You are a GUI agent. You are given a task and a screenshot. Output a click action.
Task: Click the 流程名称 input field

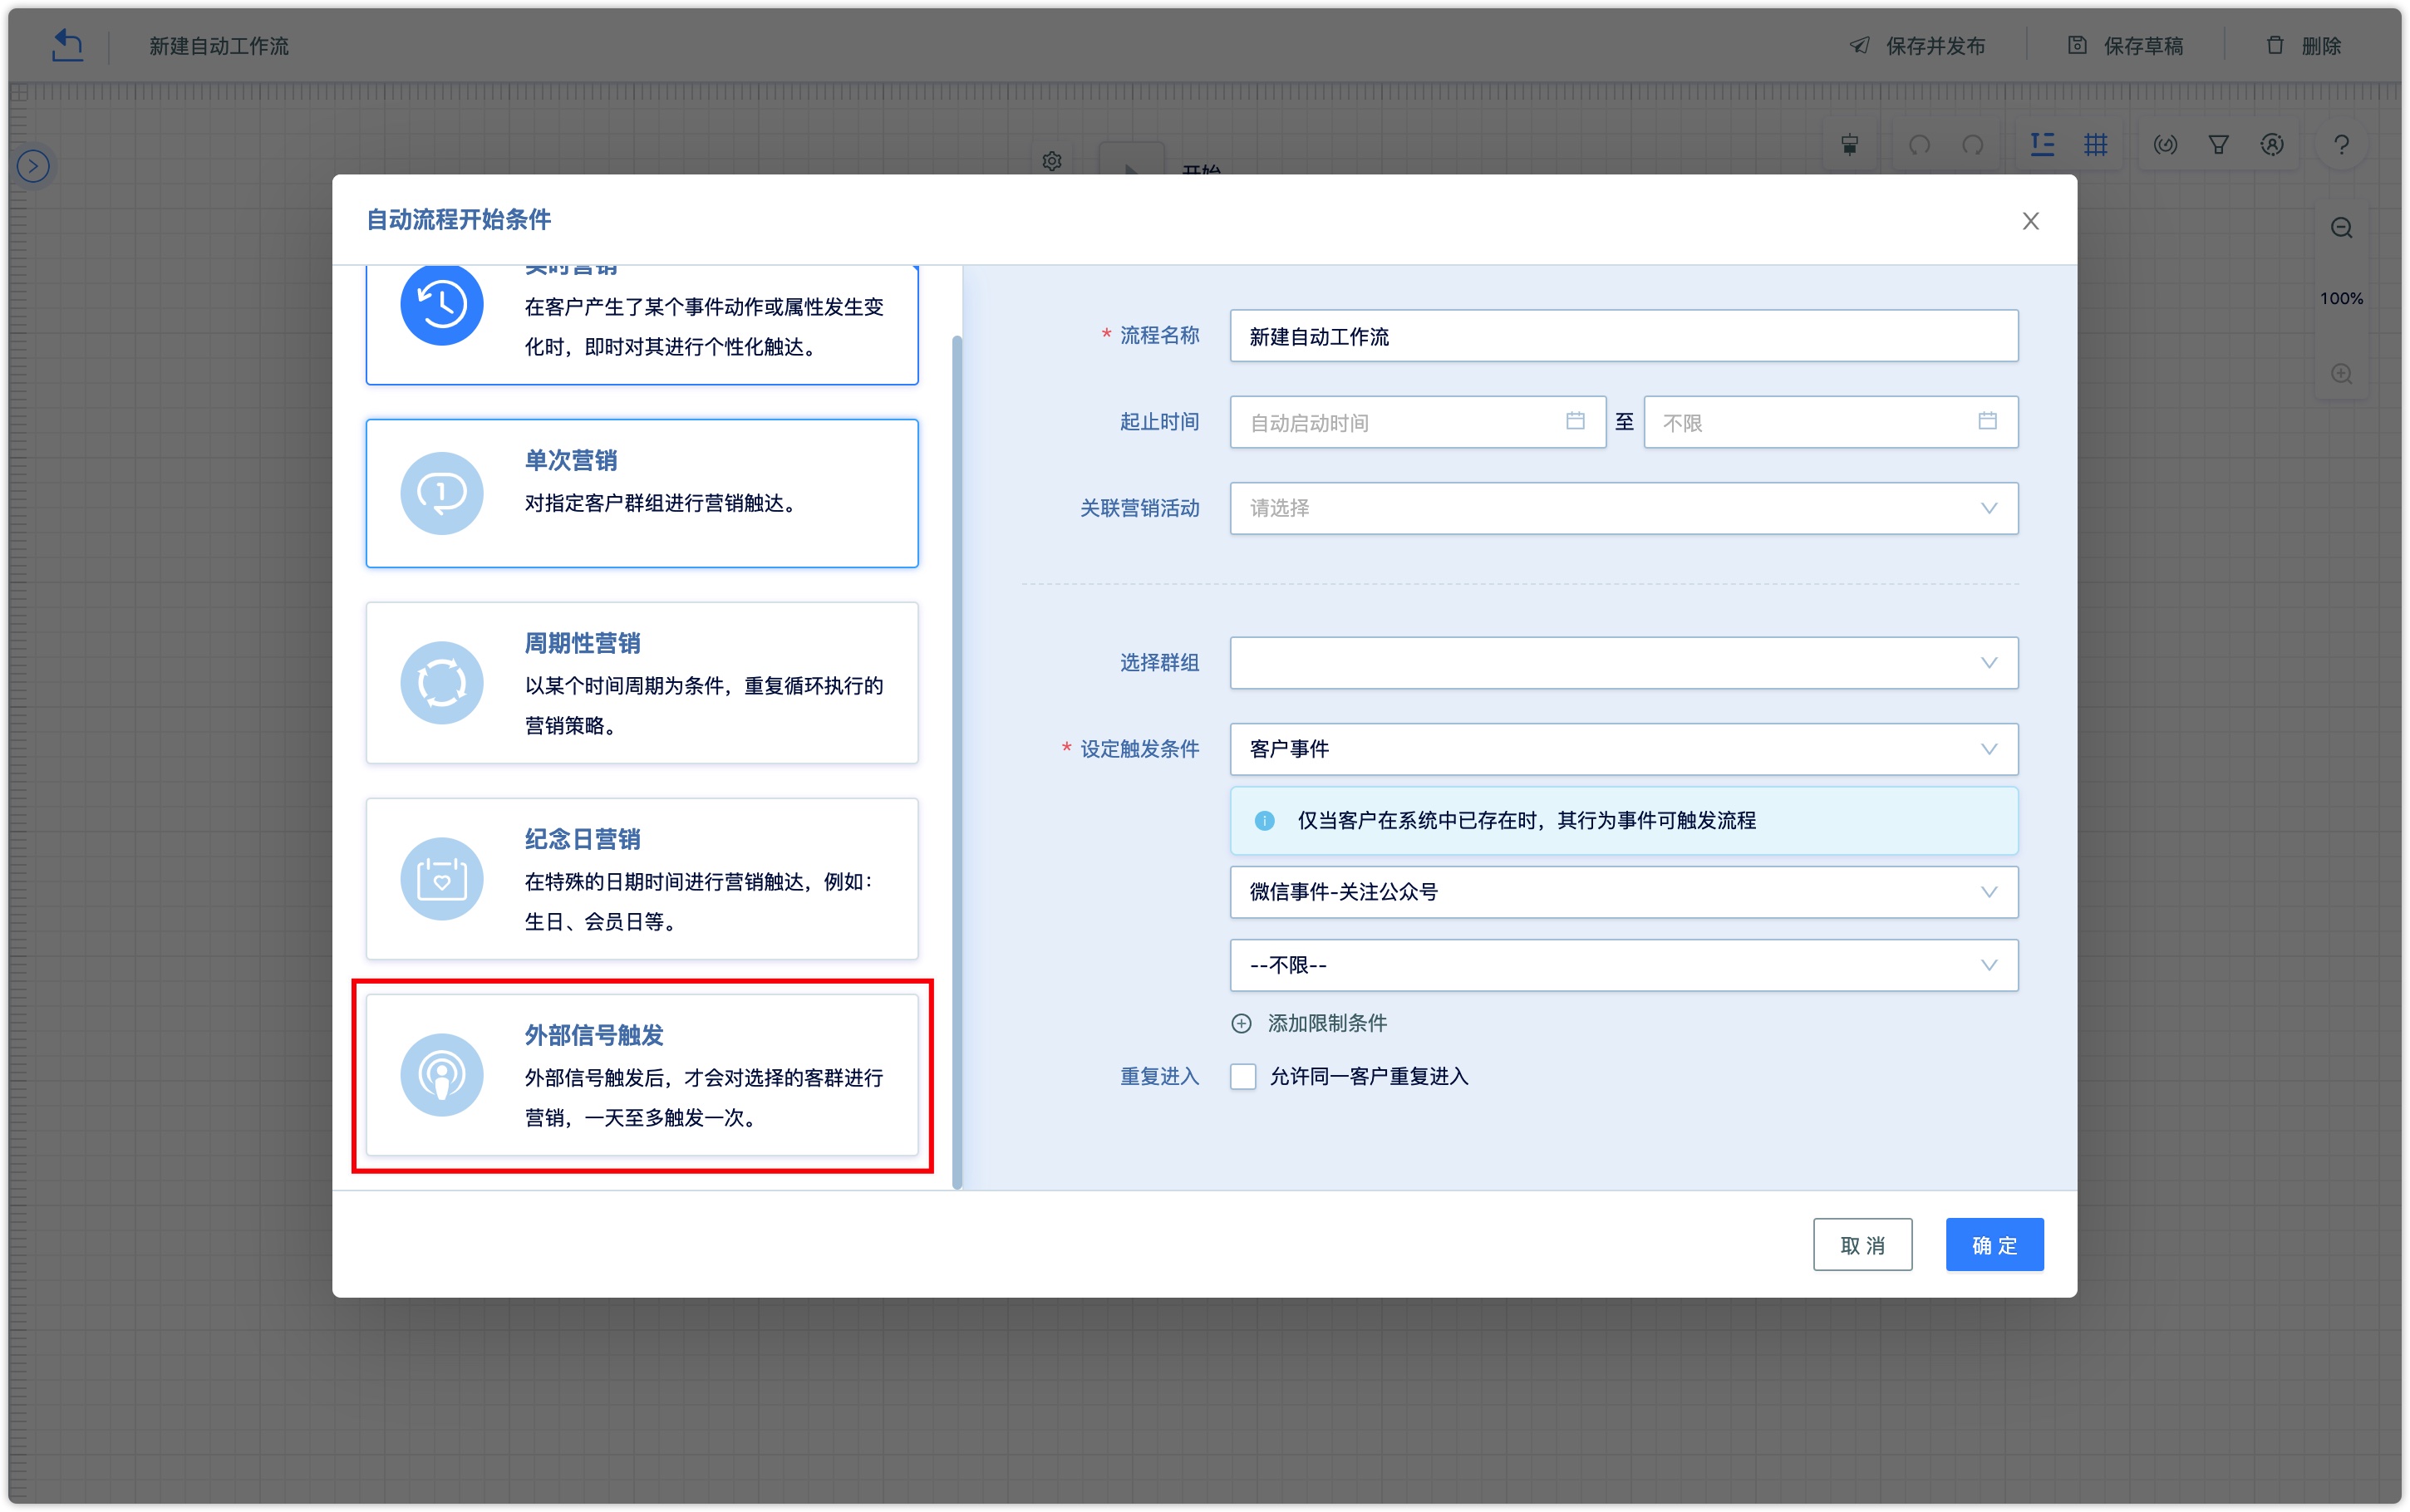coord(1624,336)
